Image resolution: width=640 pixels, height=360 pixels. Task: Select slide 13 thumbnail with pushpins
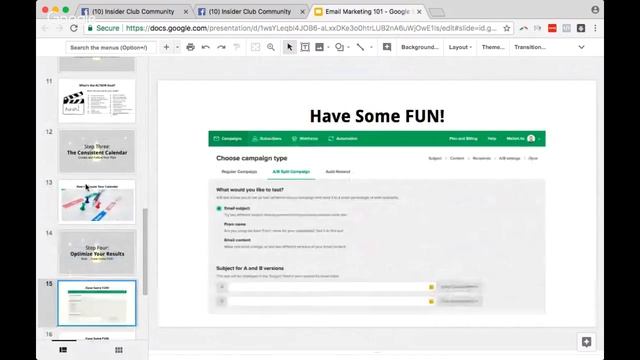pyautogui.click(x=97, y=202)
